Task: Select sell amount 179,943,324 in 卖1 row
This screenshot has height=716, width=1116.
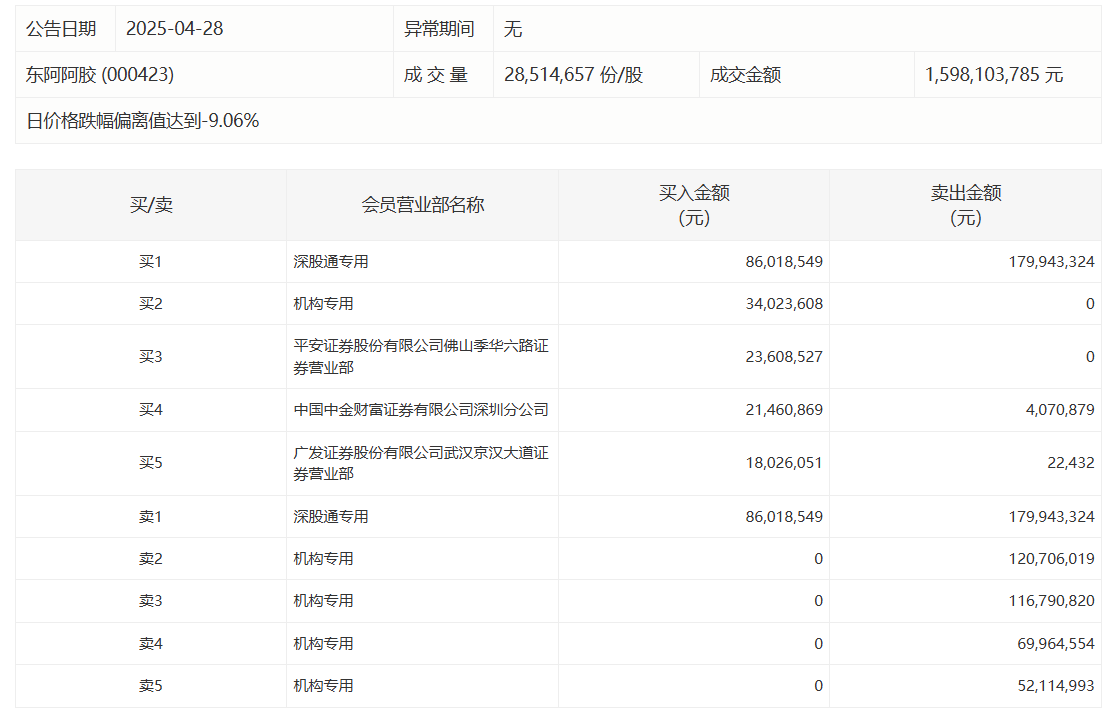Action: coord(1051,517)
